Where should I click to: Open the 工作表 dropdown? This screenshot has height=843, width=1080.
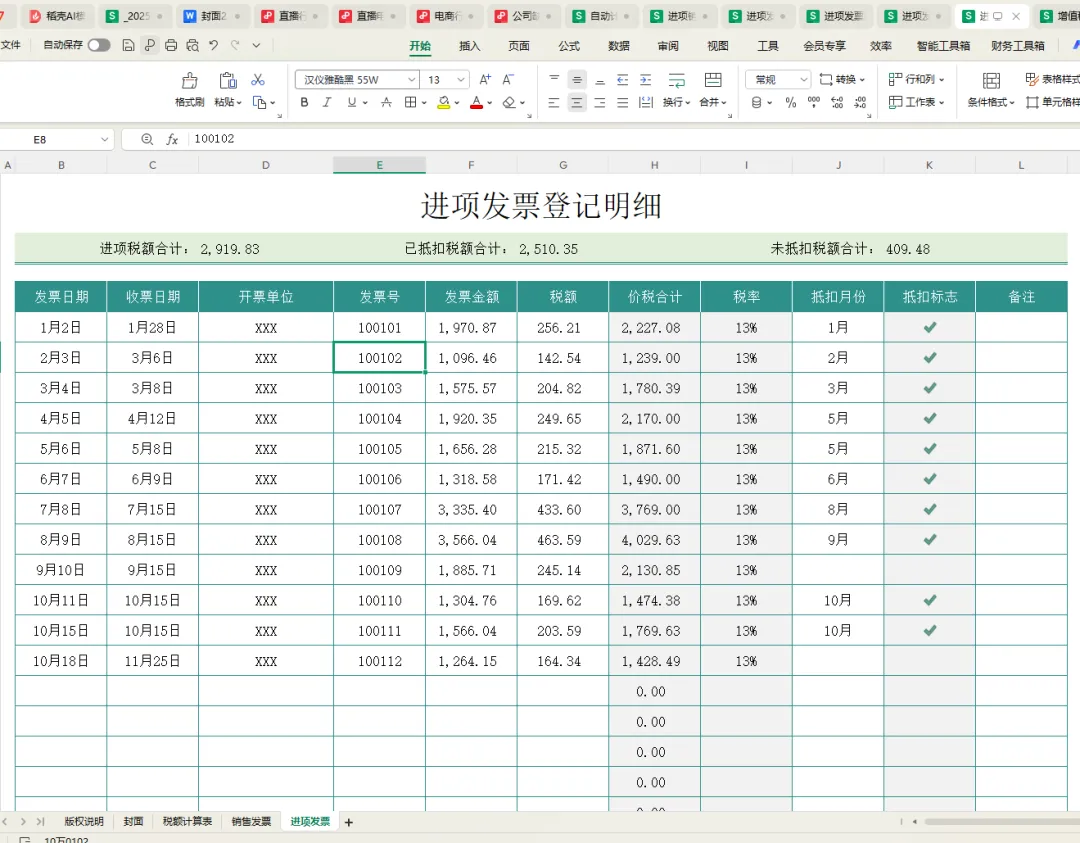pyautogui.click(x=916, y=102)
